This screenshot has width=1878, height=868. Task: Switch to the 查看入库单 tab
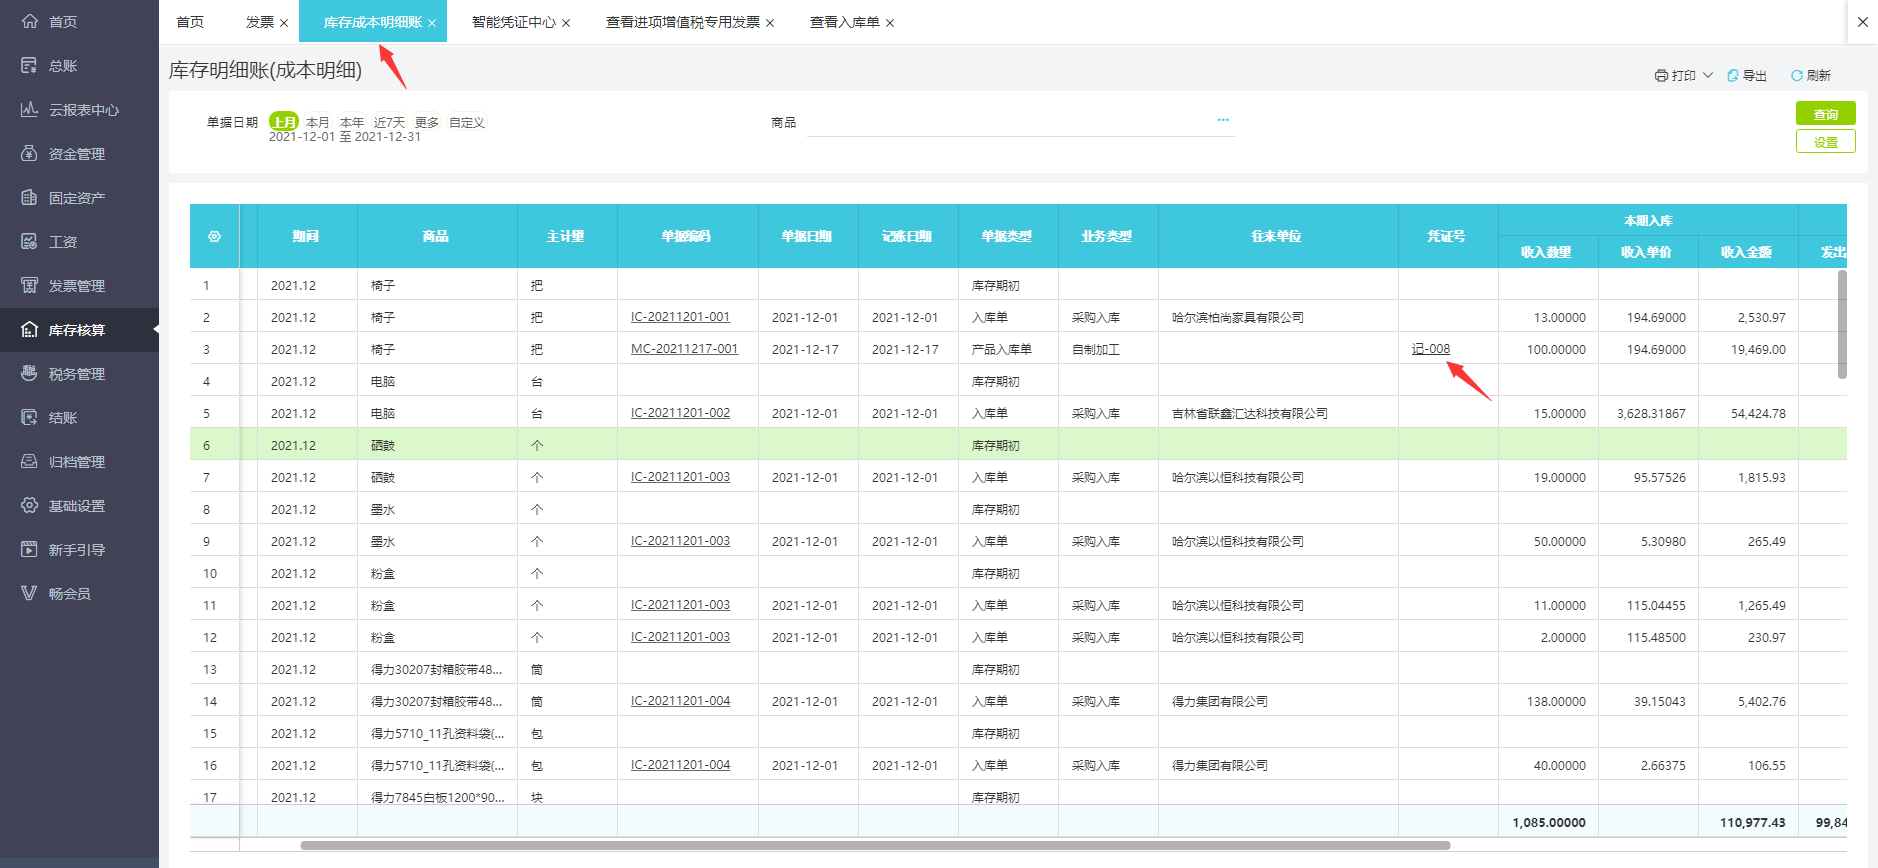pyautogui.click(x=844, y=22)
